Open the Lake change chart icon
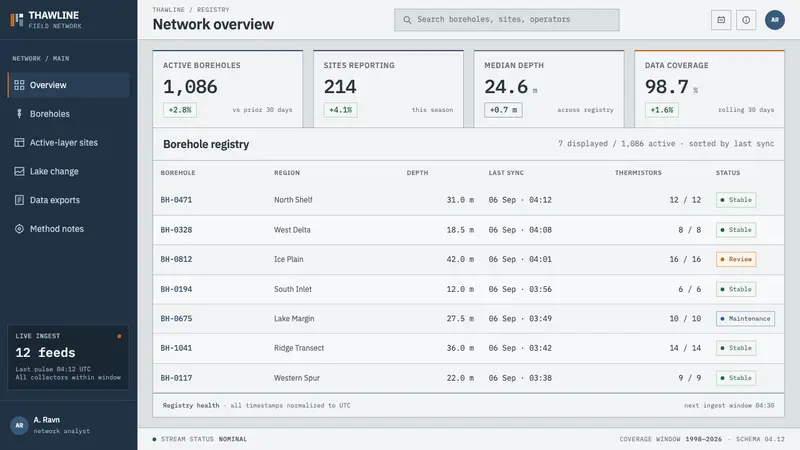 [19, 171]
